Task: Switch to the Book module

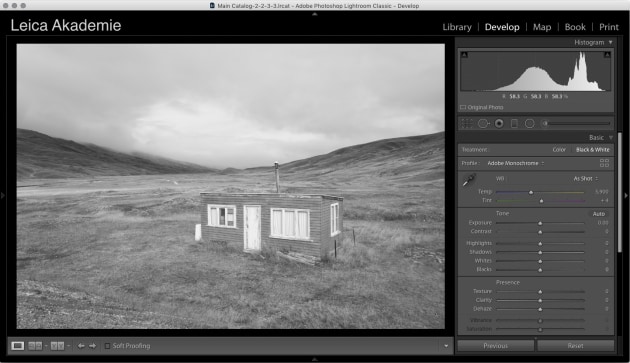Action: coord(575,27)
